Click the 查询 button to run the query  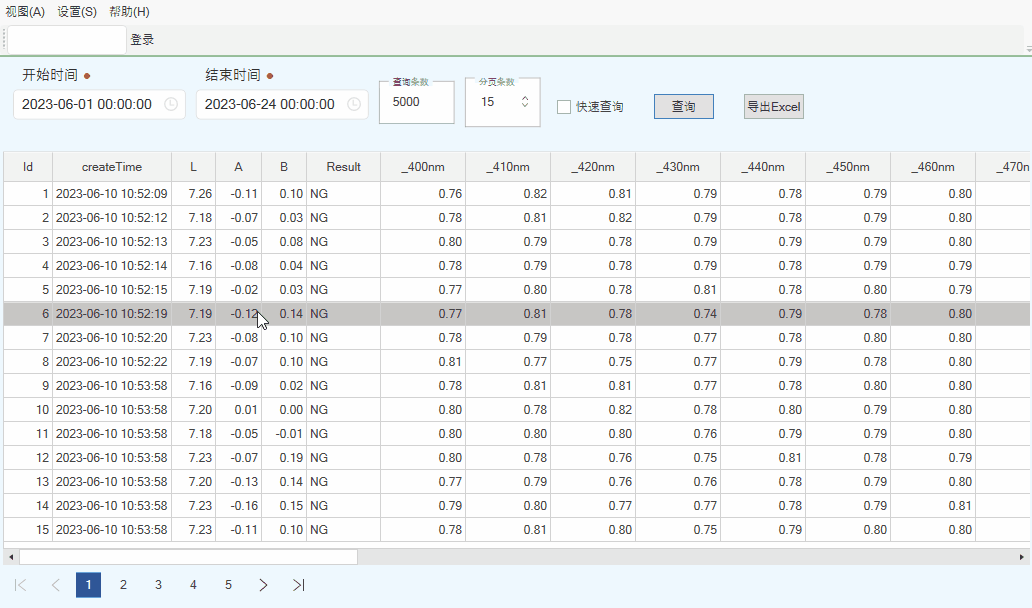click(x=683, y=106)
